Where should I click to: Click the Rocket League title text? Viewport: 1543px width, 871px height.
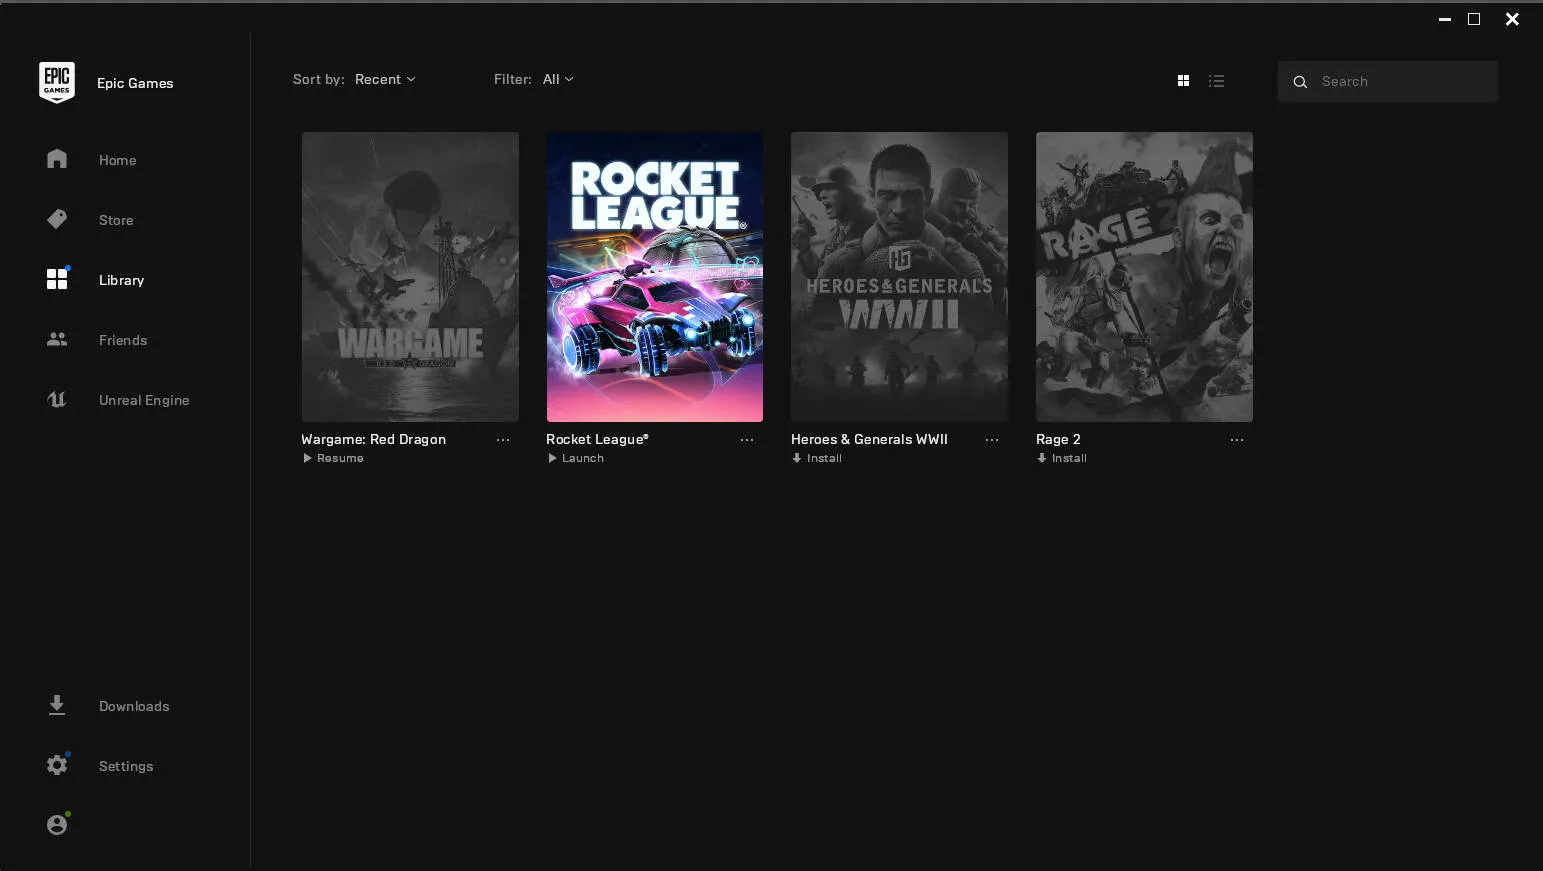click(x=597, y=439)
